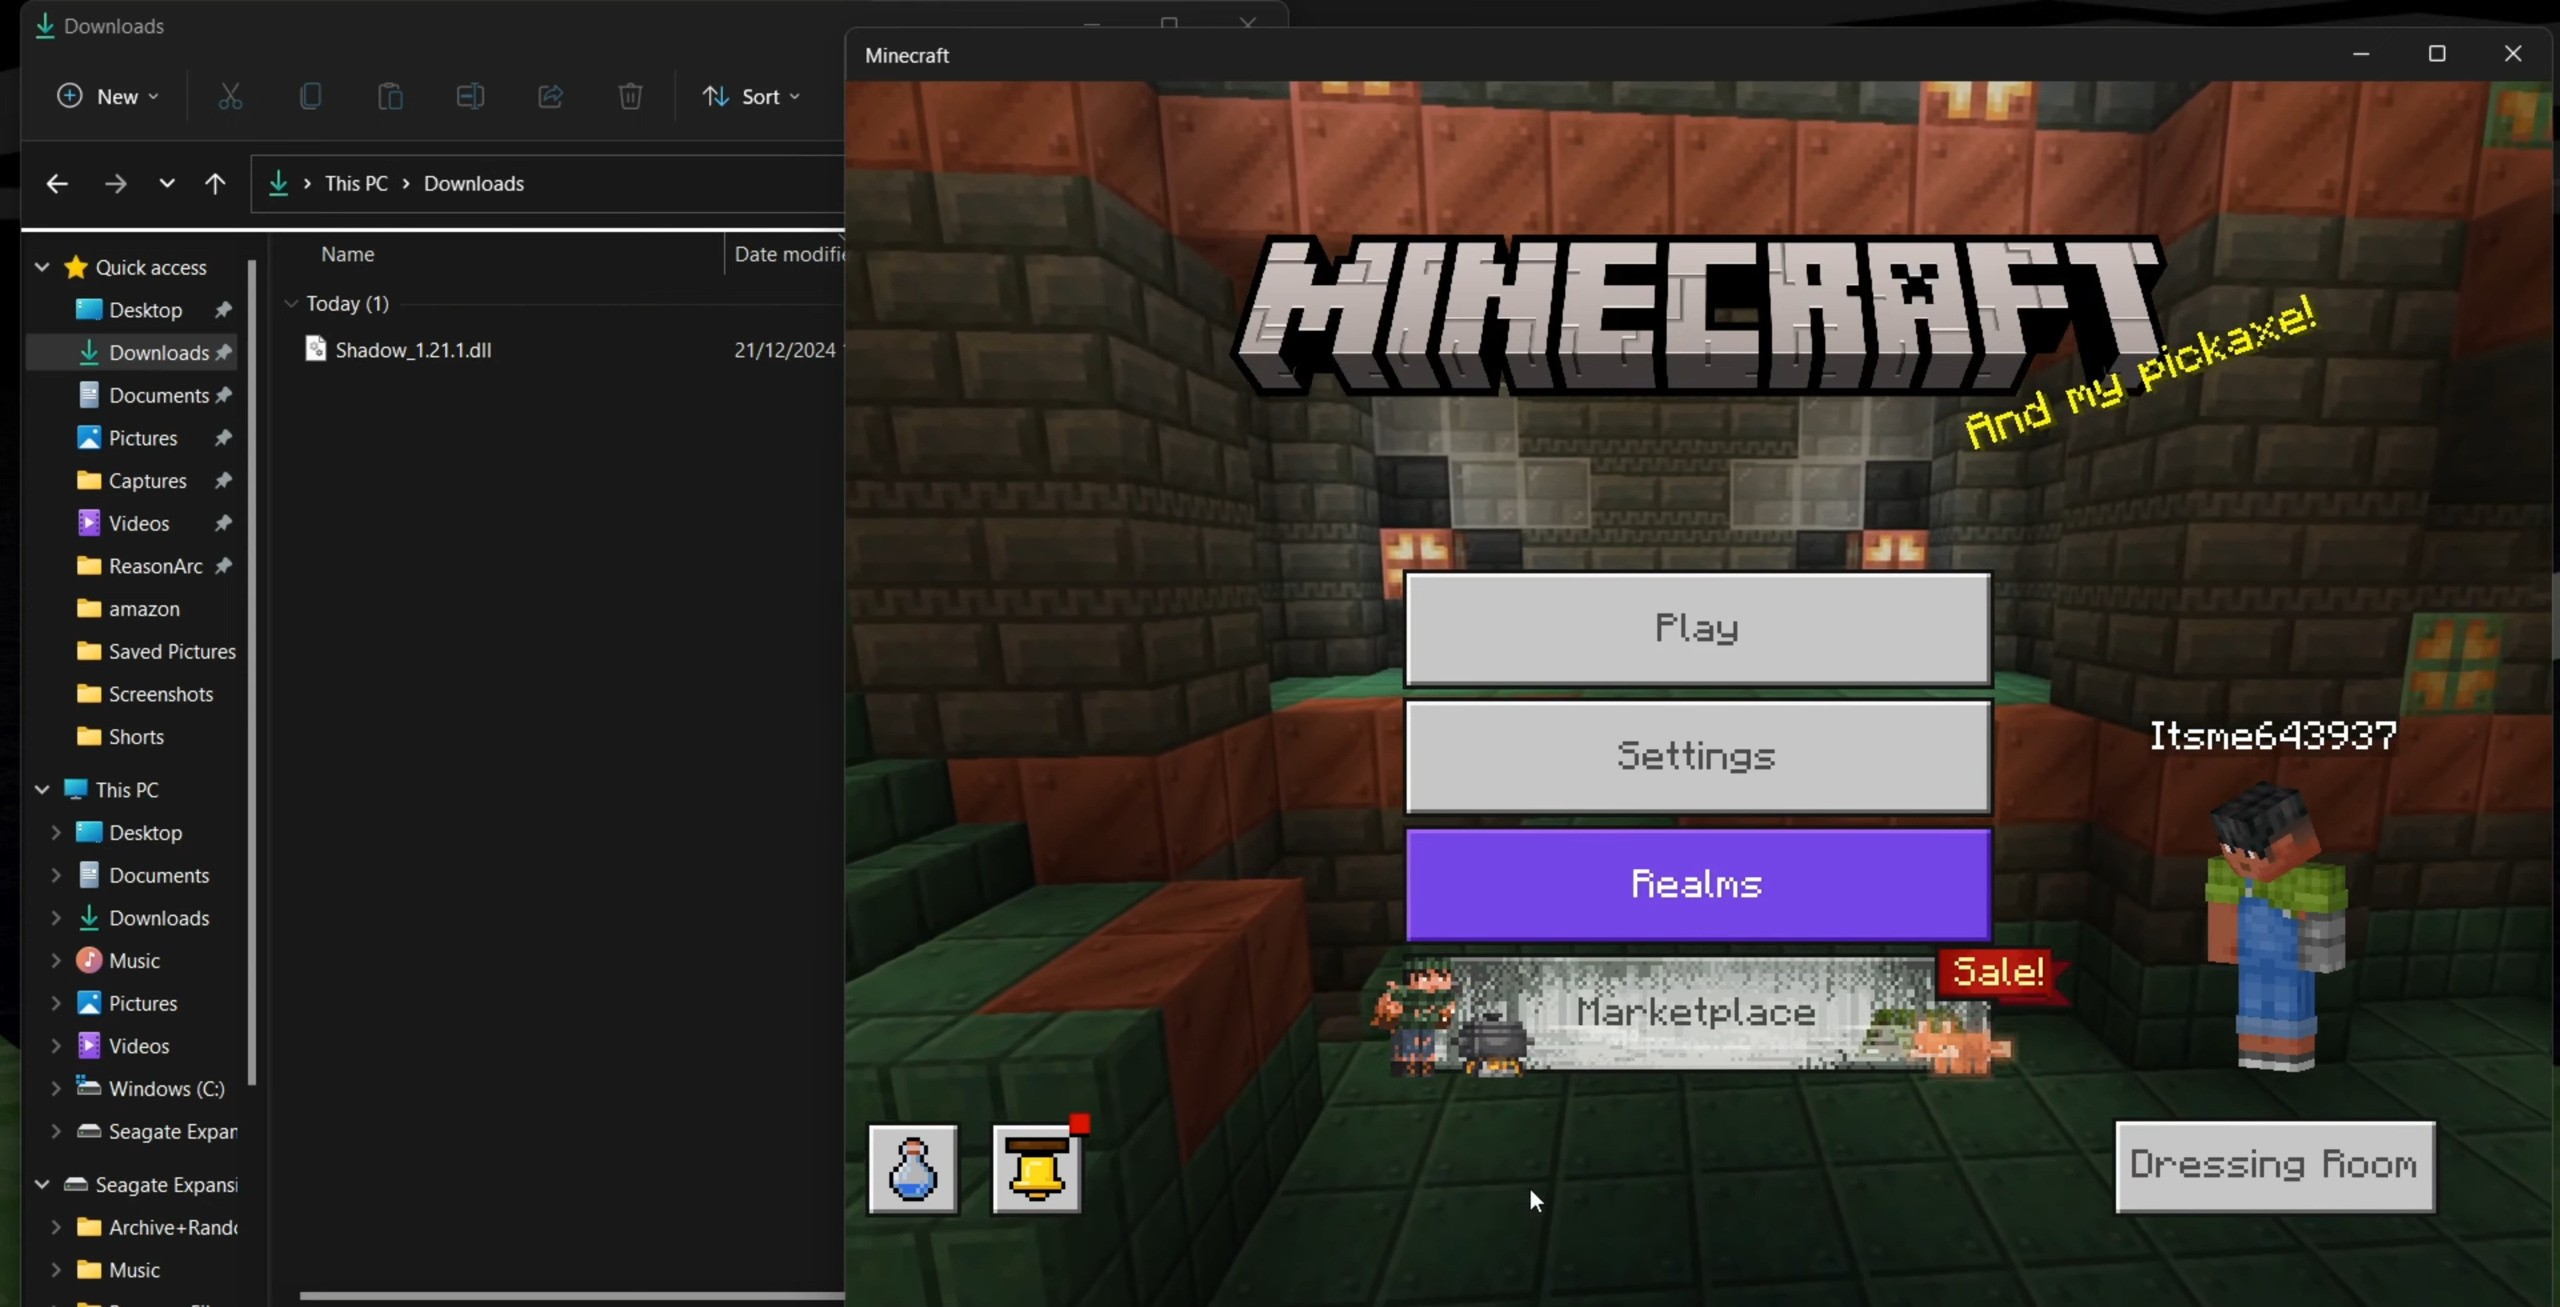
Task: Click Downloads in the address breadcrumb
Action: coord(474,183)
